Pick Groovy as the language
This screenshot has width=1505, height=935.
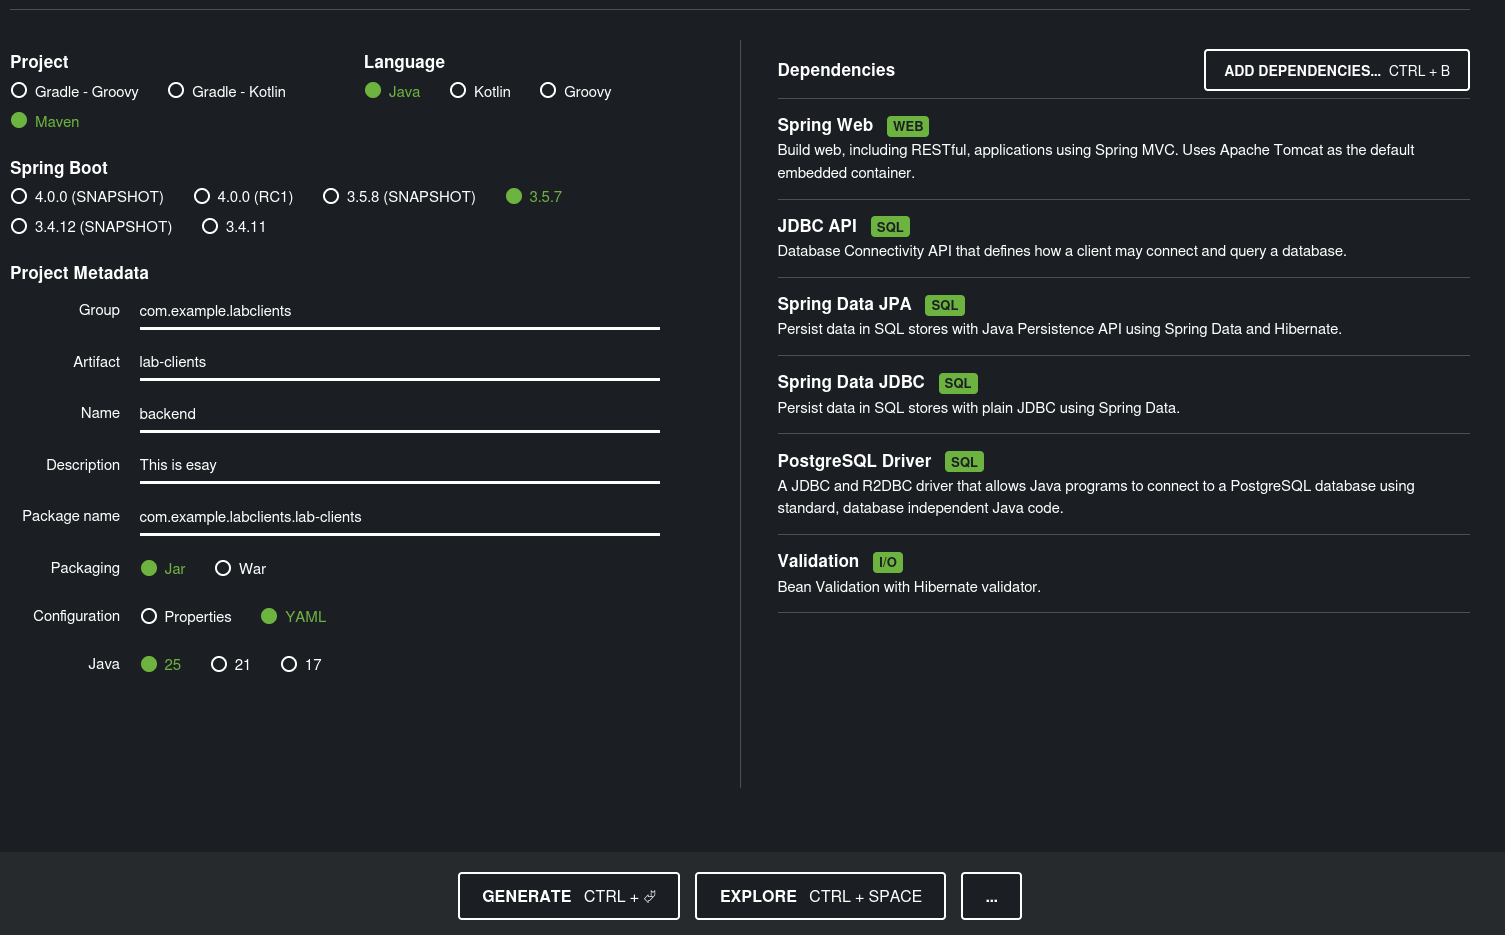(548, 91)
